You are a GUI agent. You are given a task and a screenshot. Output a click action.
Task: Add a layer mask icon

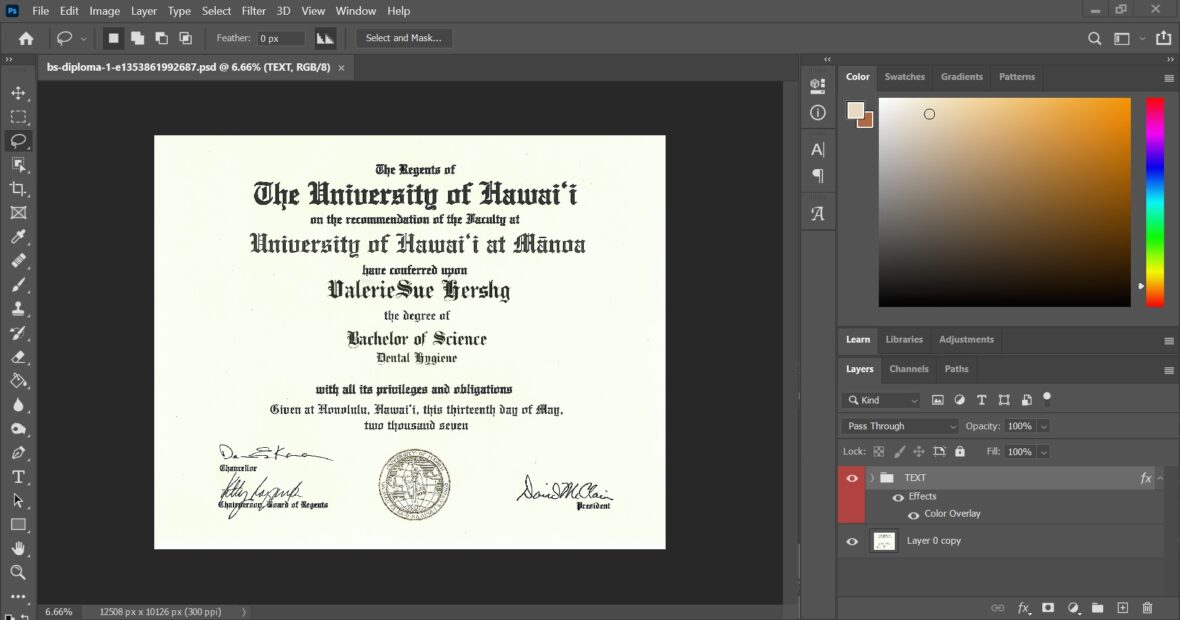point(1048,608)
